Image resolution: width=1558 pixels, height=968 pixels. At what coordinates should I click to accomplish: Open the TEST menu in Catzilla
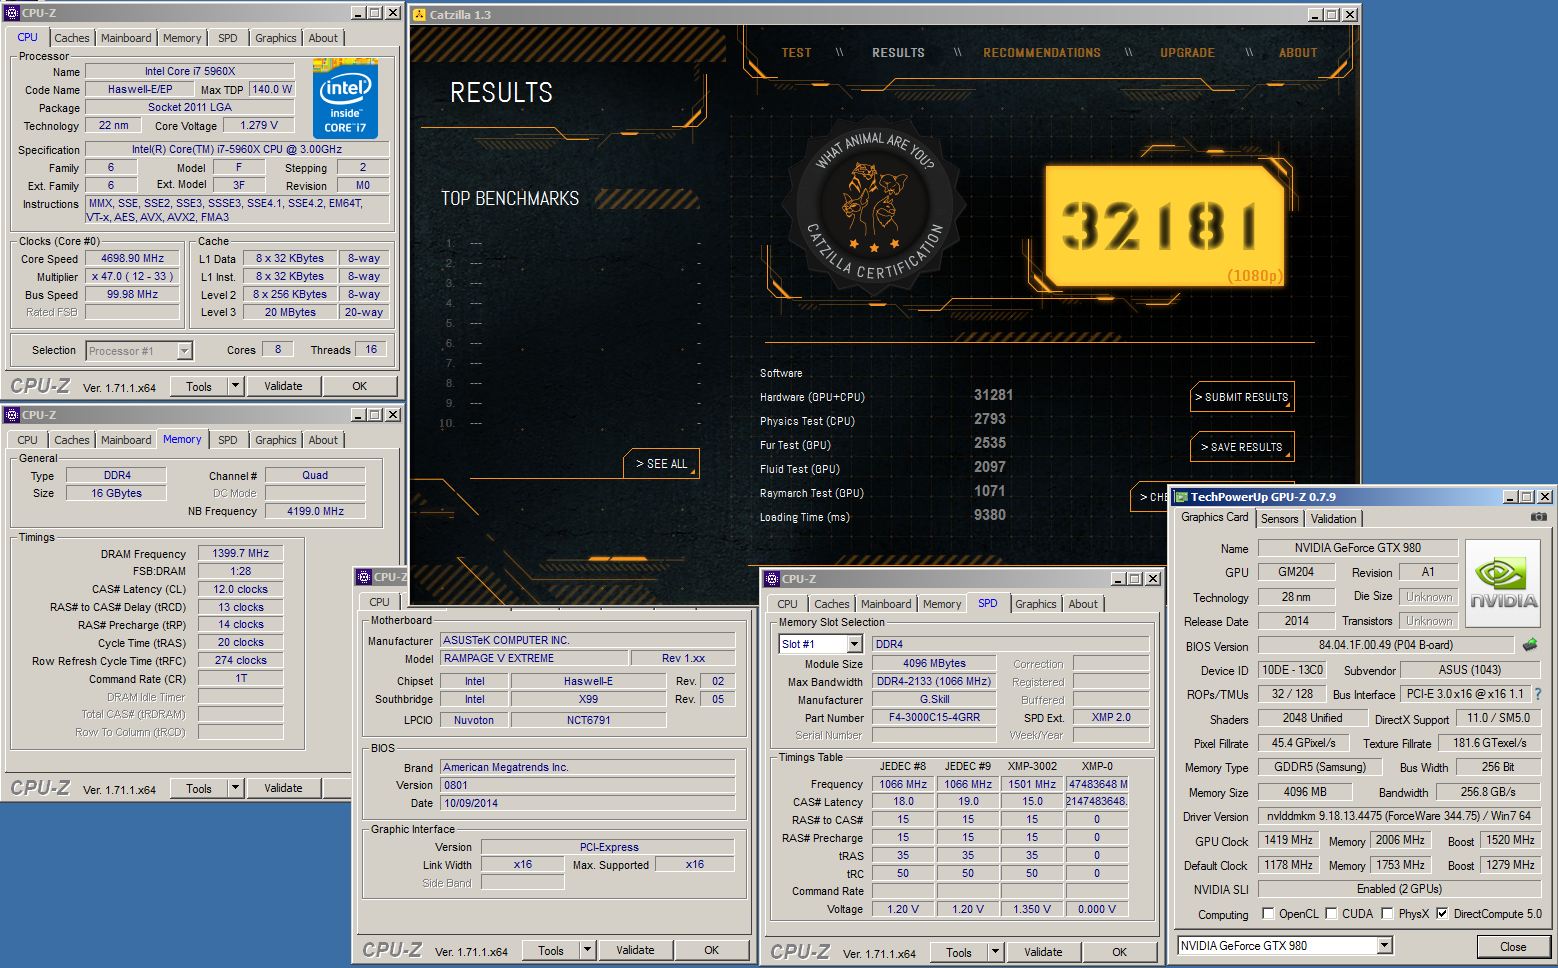point(796,53)
